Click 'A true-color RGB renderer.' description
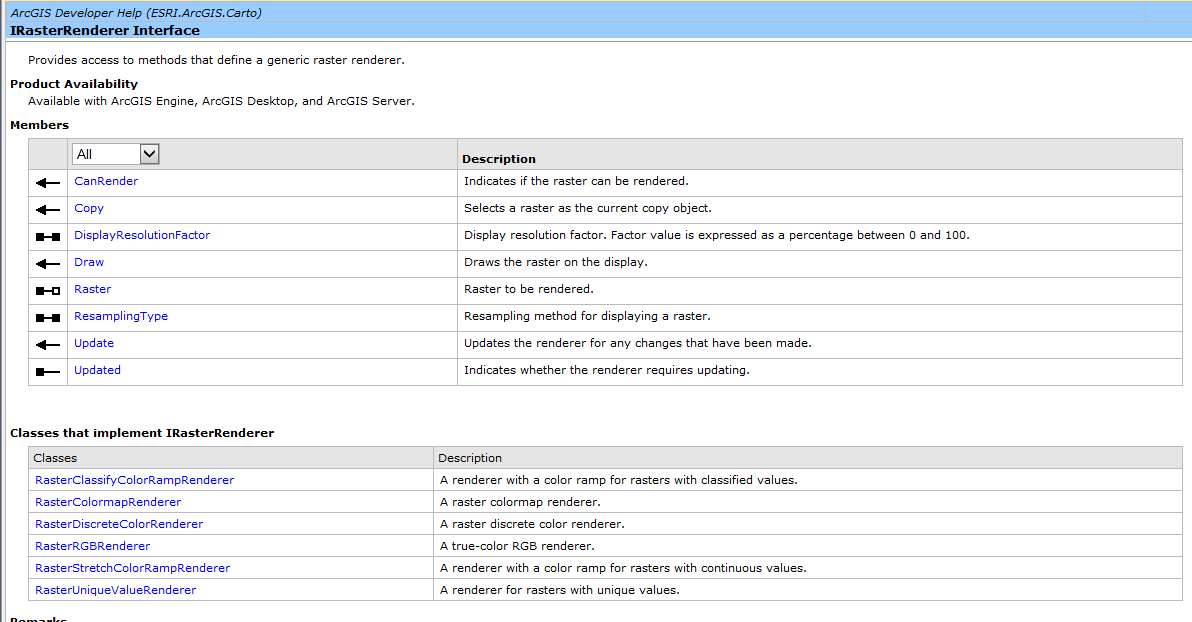Screen dimensions: 1192x622 [x=517, y=546]
